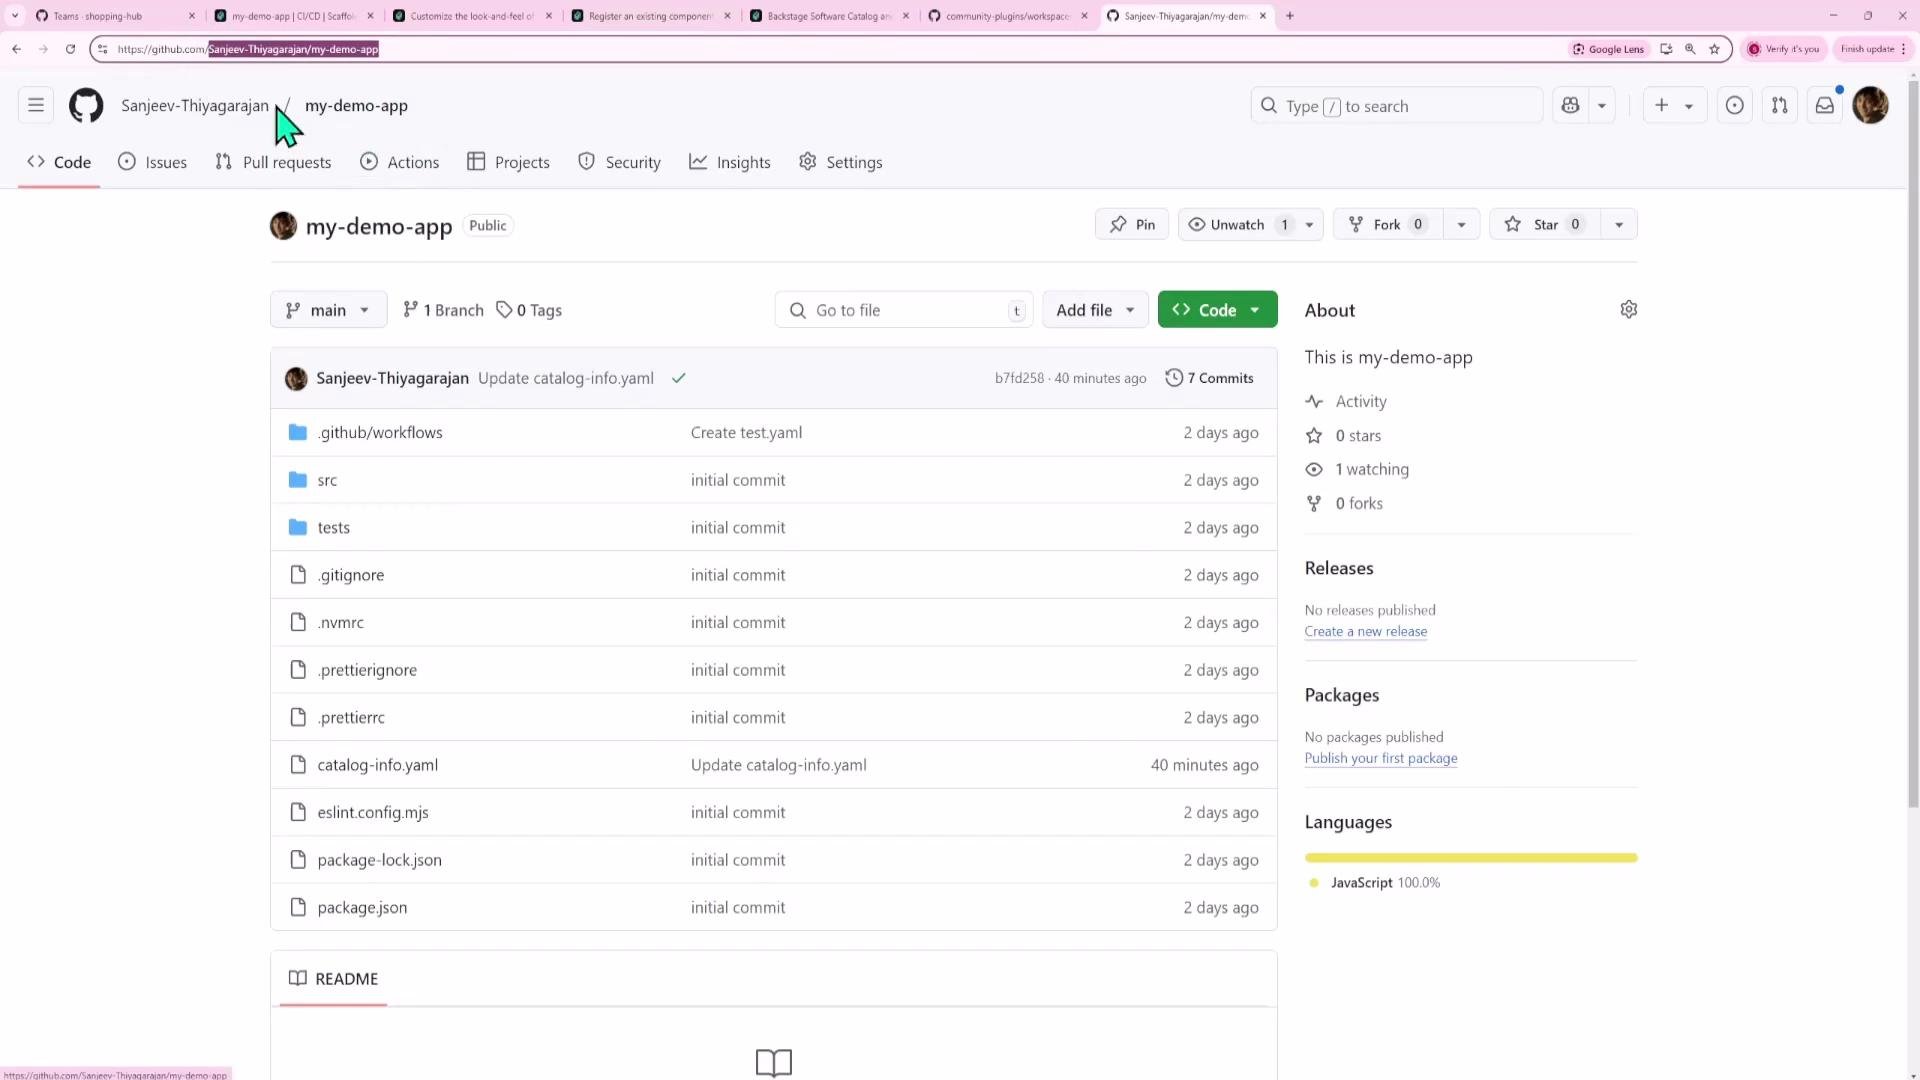Open the Finish update browser menu
Screen dimensions: 1920x1080
(x=1874, y=49)
